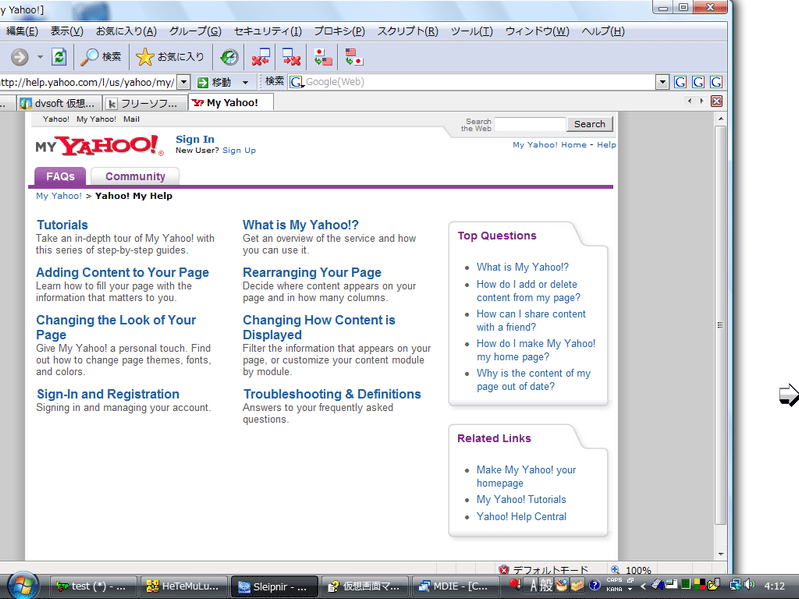Image resolution: width=799 pixels, height=599 pixels.
Task: Open Adding Content to Your Page
Action: [x=122, y=273]
